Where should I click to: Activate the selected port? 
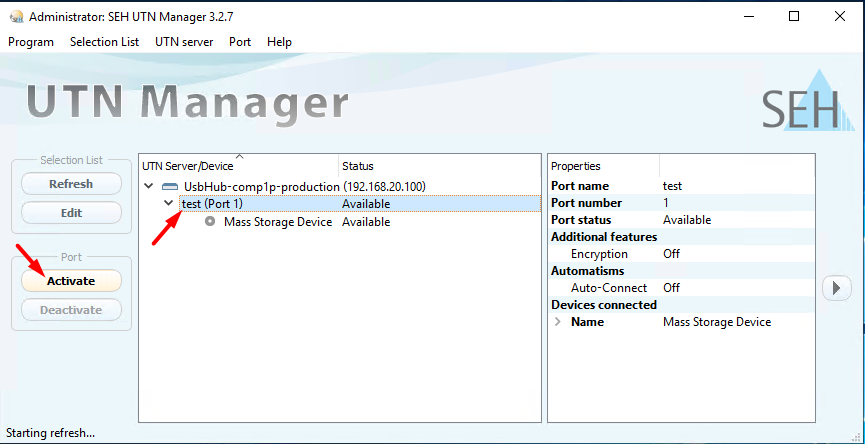coord(71,281)
